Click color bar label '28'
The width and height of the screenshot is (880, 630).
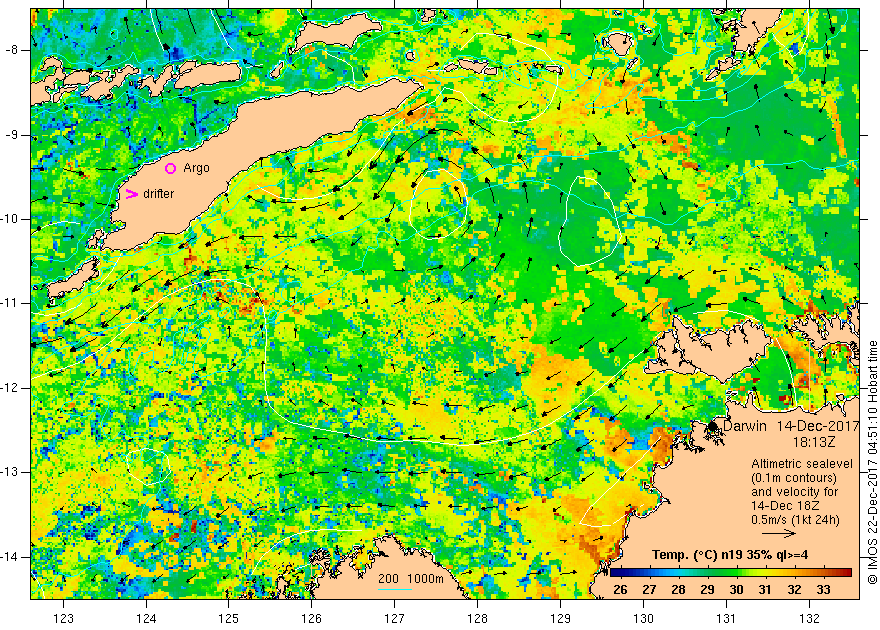678,590
